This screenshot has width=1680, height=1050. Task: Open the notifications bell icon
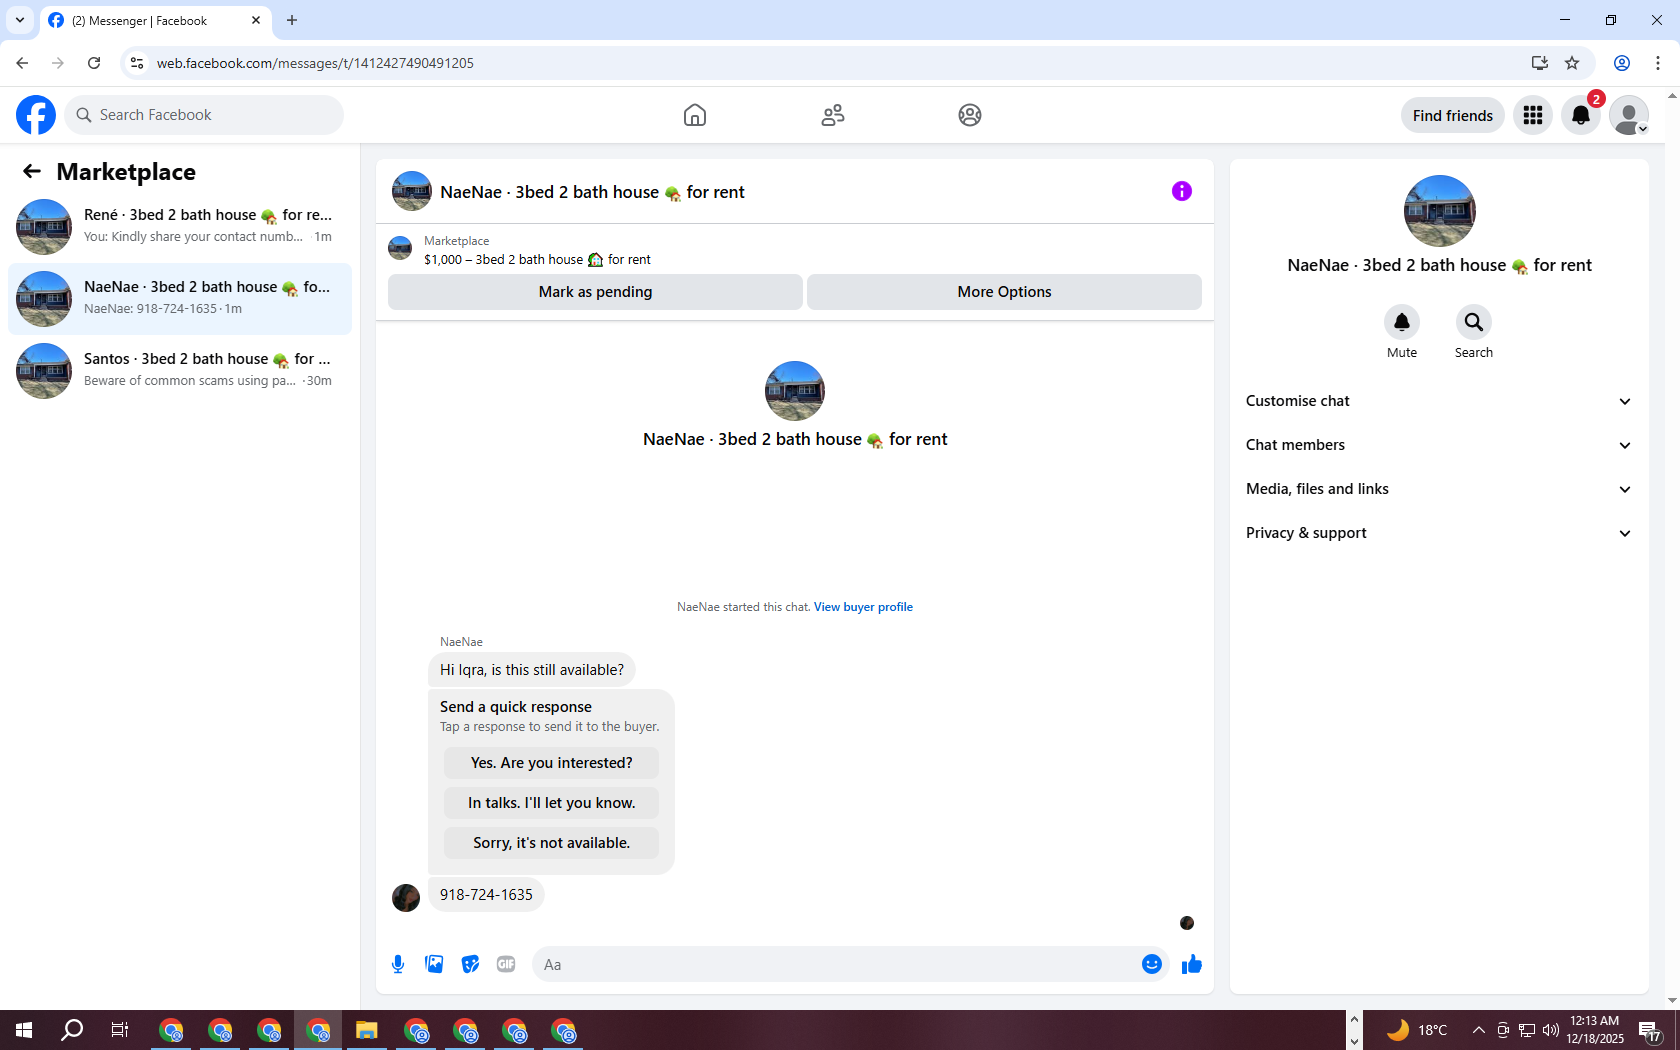[x=1581, y=115]
